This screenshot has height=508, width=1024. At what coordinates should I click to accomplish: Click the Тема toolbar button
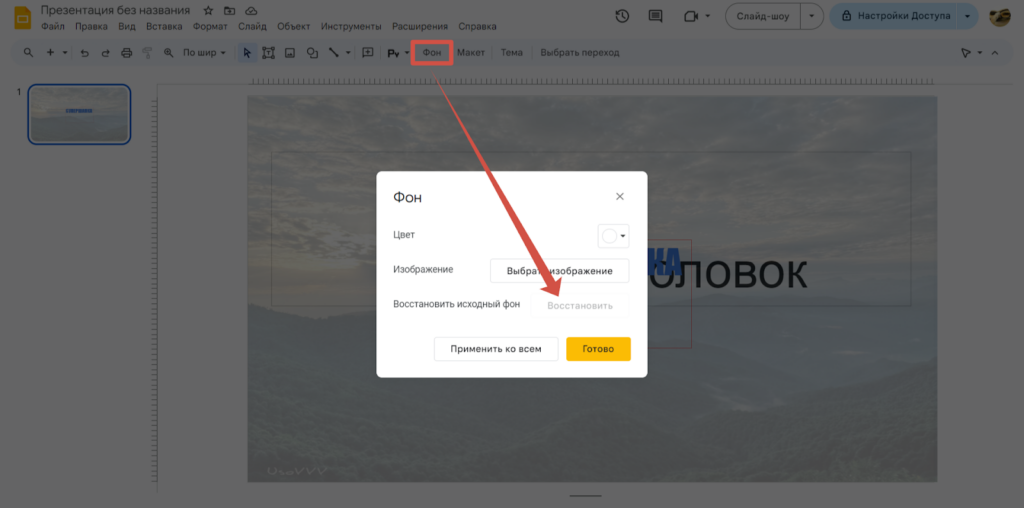tap(511, 53)
